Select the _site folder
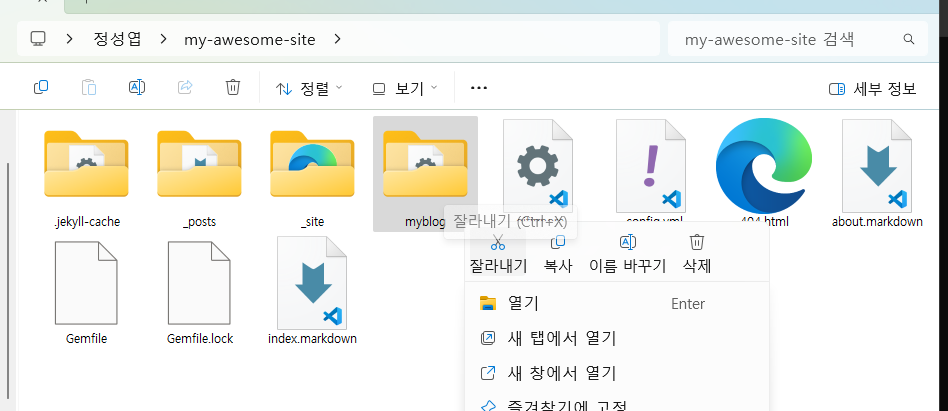This screenshot has height=411, width=948. click(x=312, y=175)
